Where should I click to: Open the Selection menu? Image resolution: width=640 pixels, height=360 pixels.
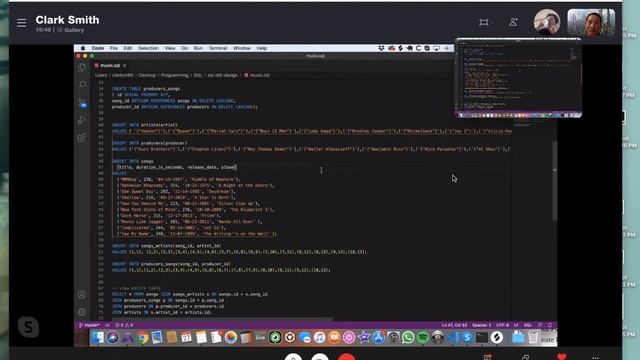pyautogui.click(x=148, y=48)
